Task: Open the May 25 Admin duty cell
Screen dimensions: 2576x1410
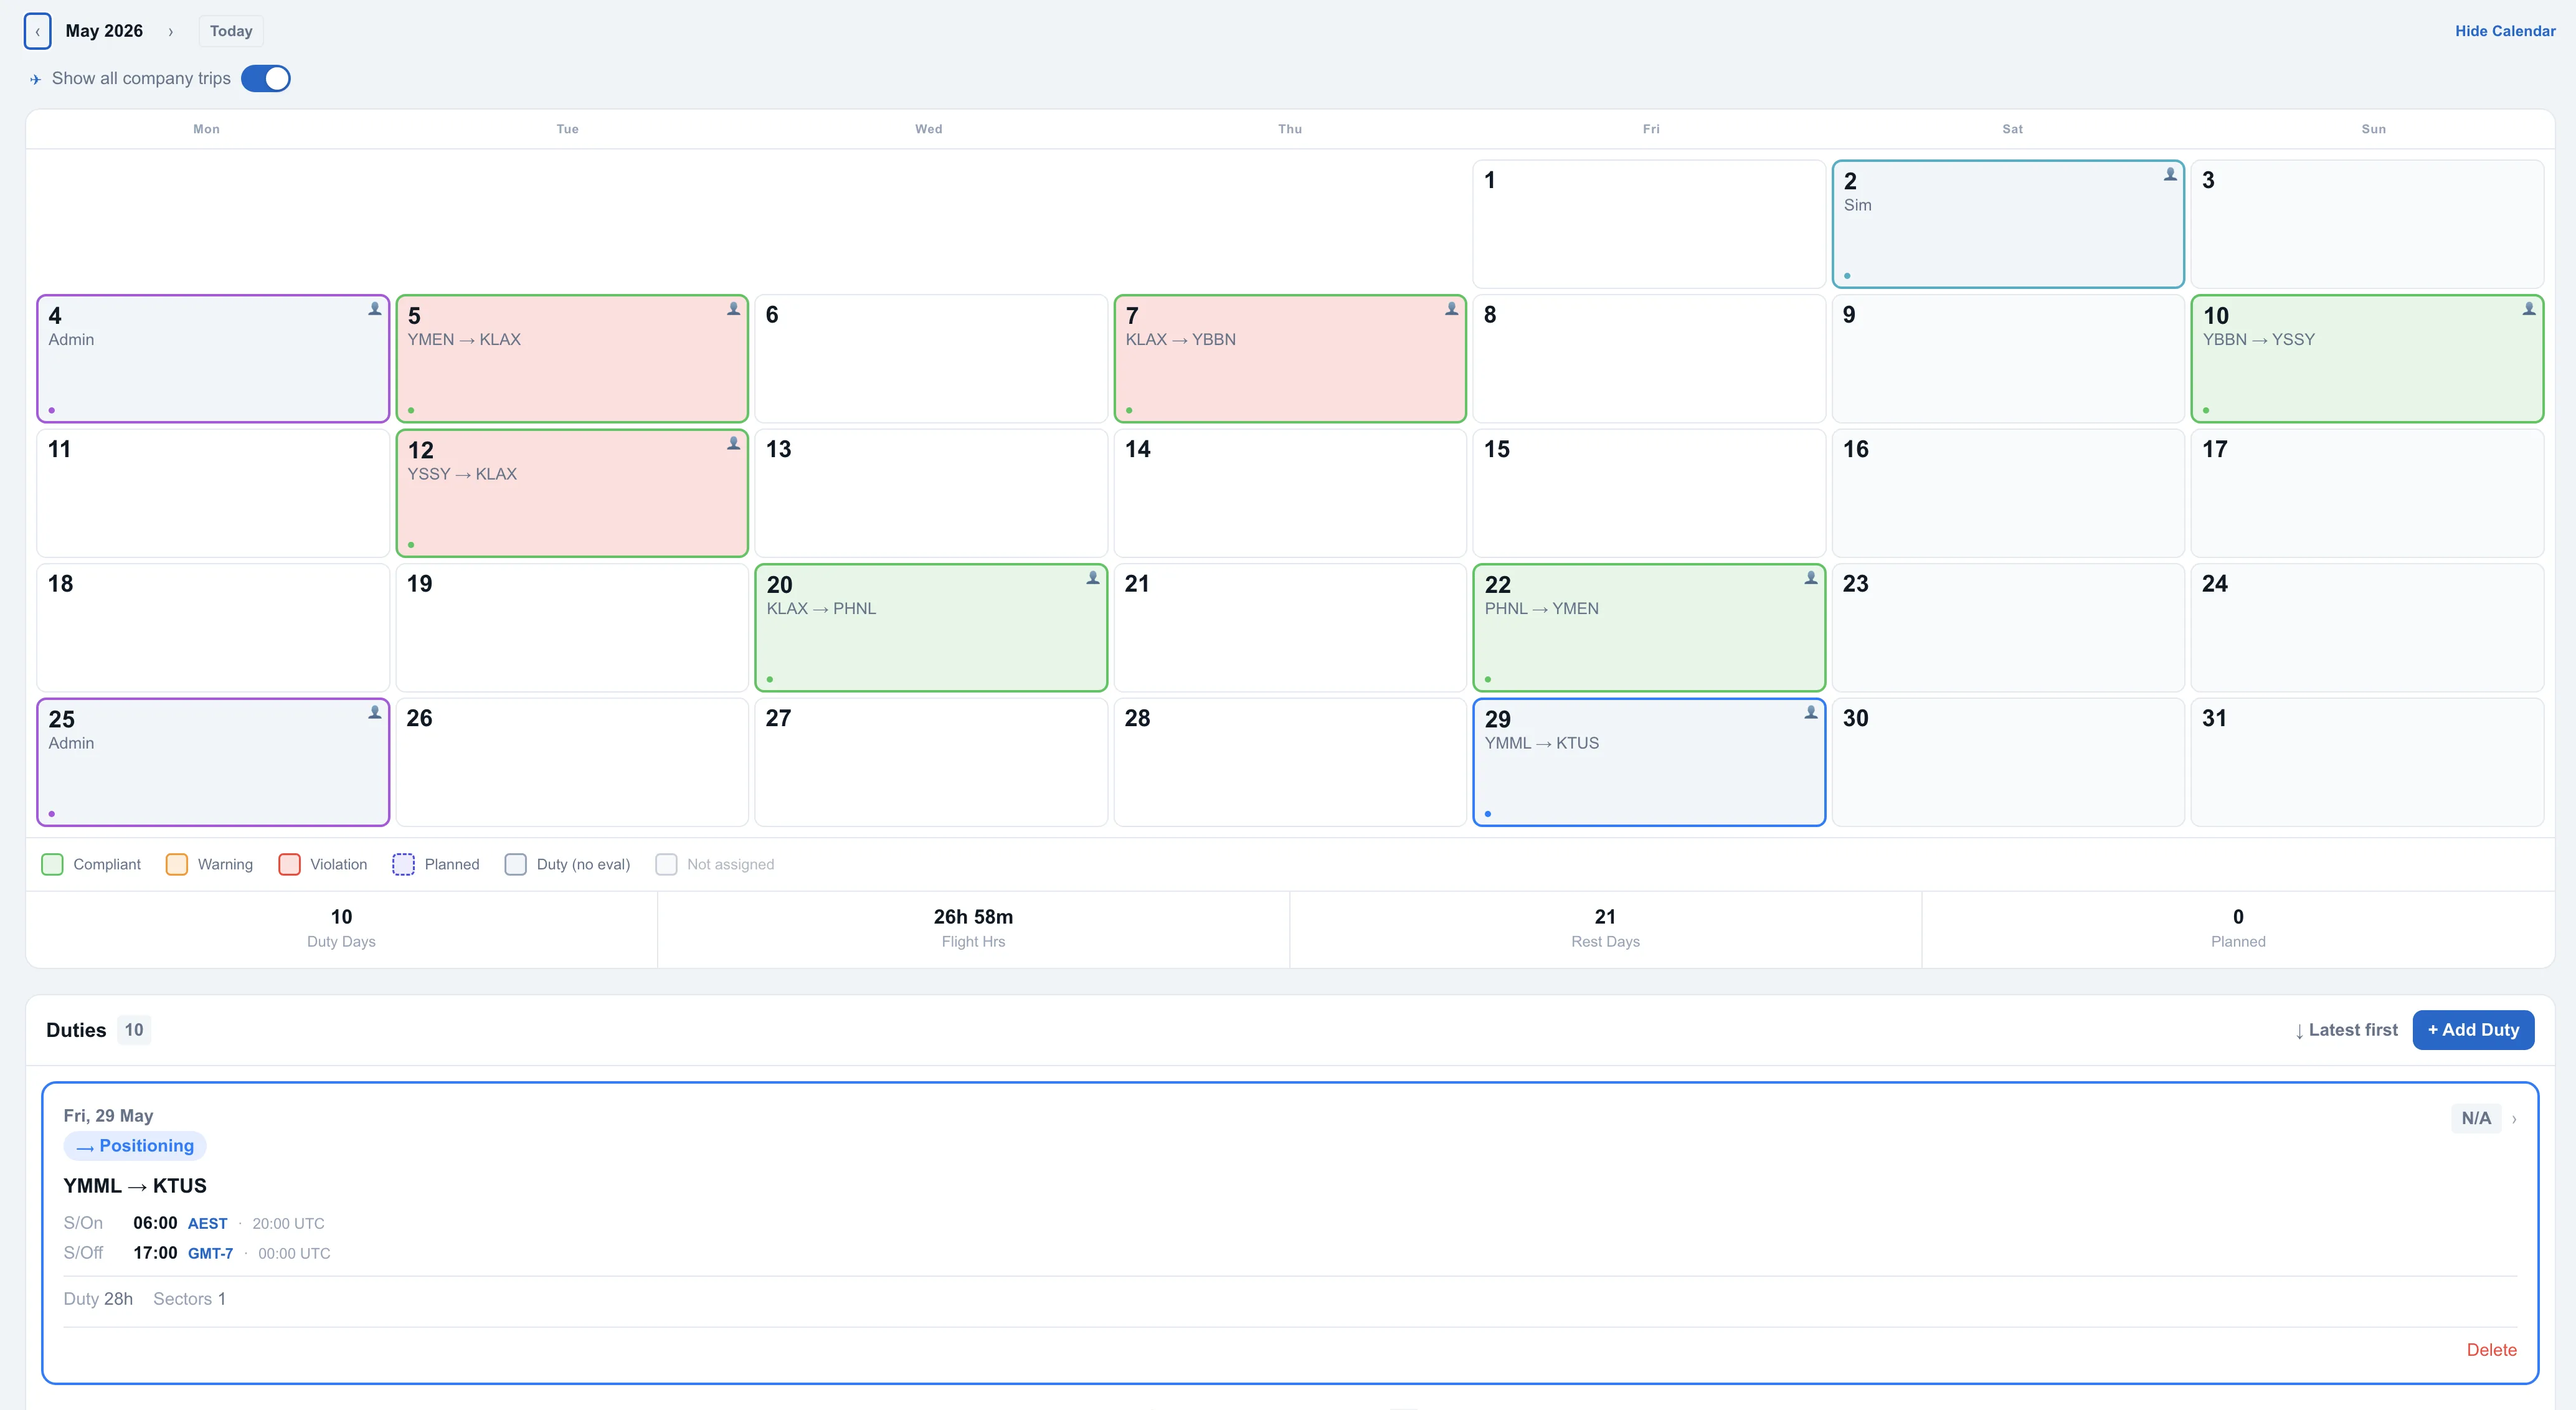Action: [213, 762]
